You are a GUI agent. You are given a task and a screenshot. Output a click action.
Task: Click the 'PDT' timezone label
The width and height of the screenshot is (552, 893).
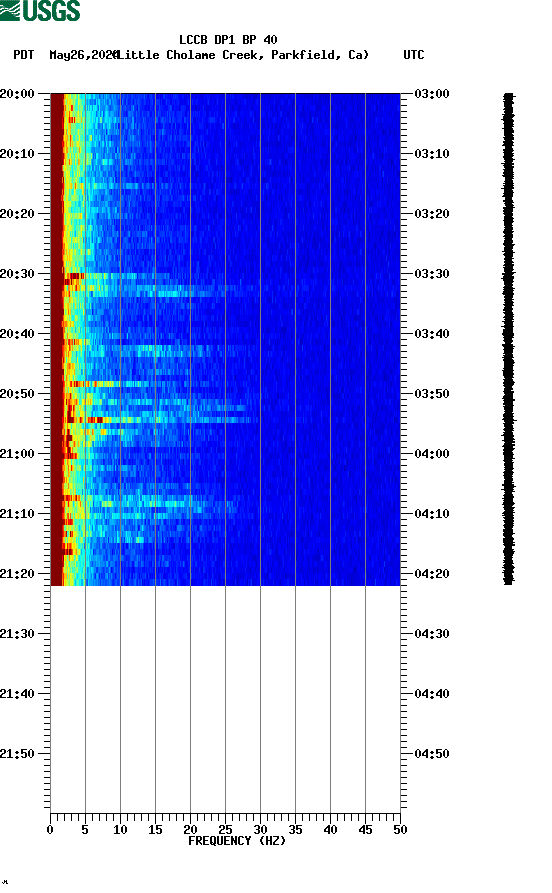(x=24, y=55)
